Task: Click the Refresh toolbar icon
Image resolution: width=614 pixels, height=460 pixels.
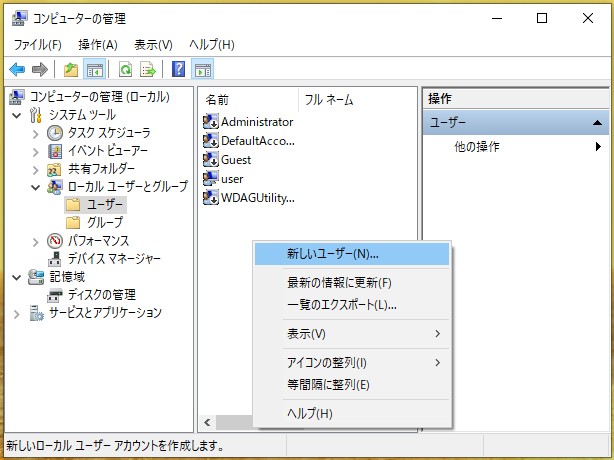Action: coord(126,70)
